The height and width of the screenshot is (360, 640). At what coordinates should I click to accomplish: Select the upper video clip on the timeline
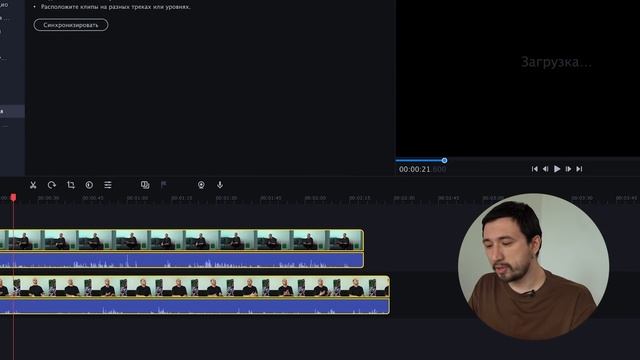click(x=182, y=240)
